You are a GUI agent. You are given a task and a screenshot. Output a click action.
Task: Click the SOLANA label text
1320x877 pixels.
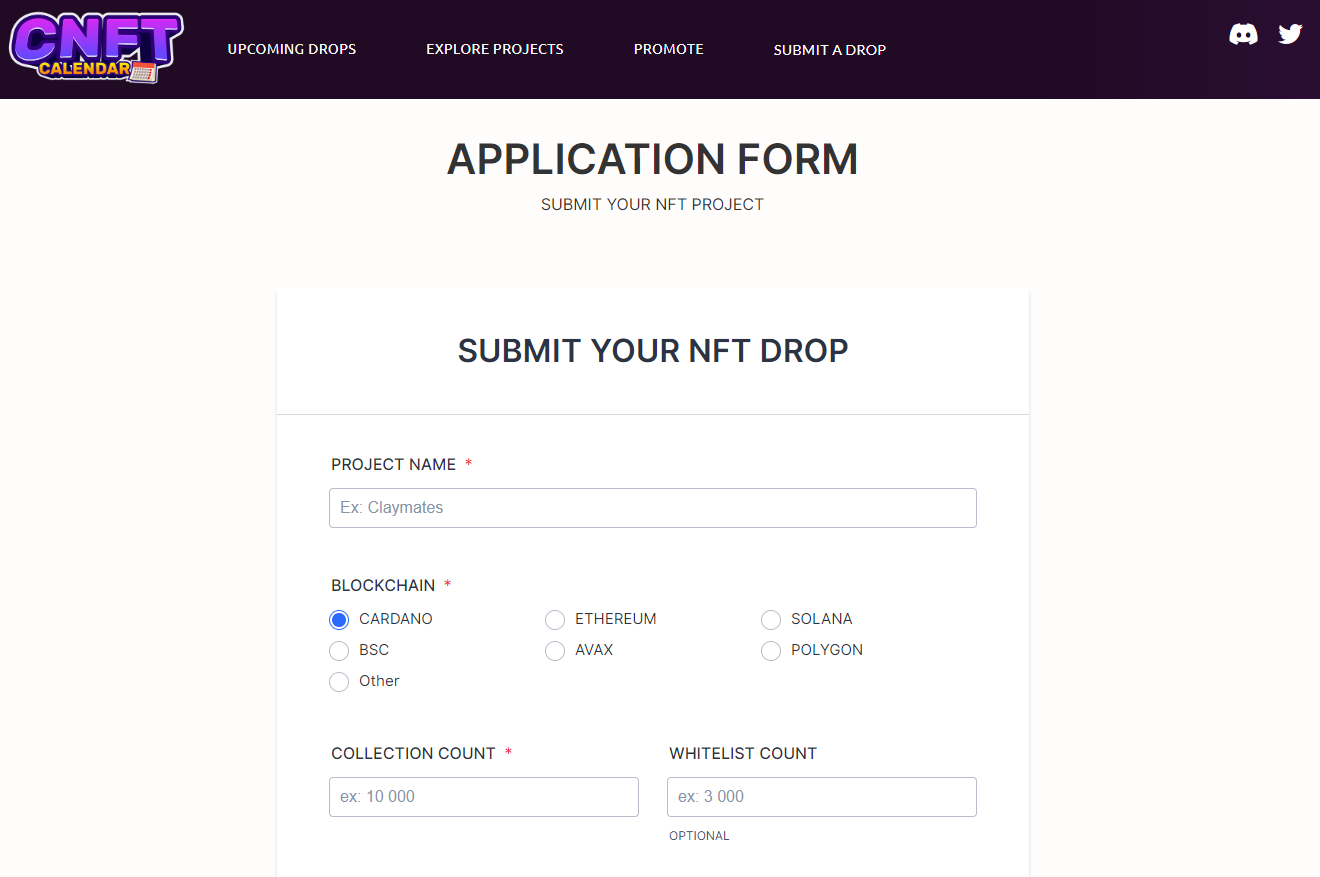pyautogui.click(x=822, y=619)
